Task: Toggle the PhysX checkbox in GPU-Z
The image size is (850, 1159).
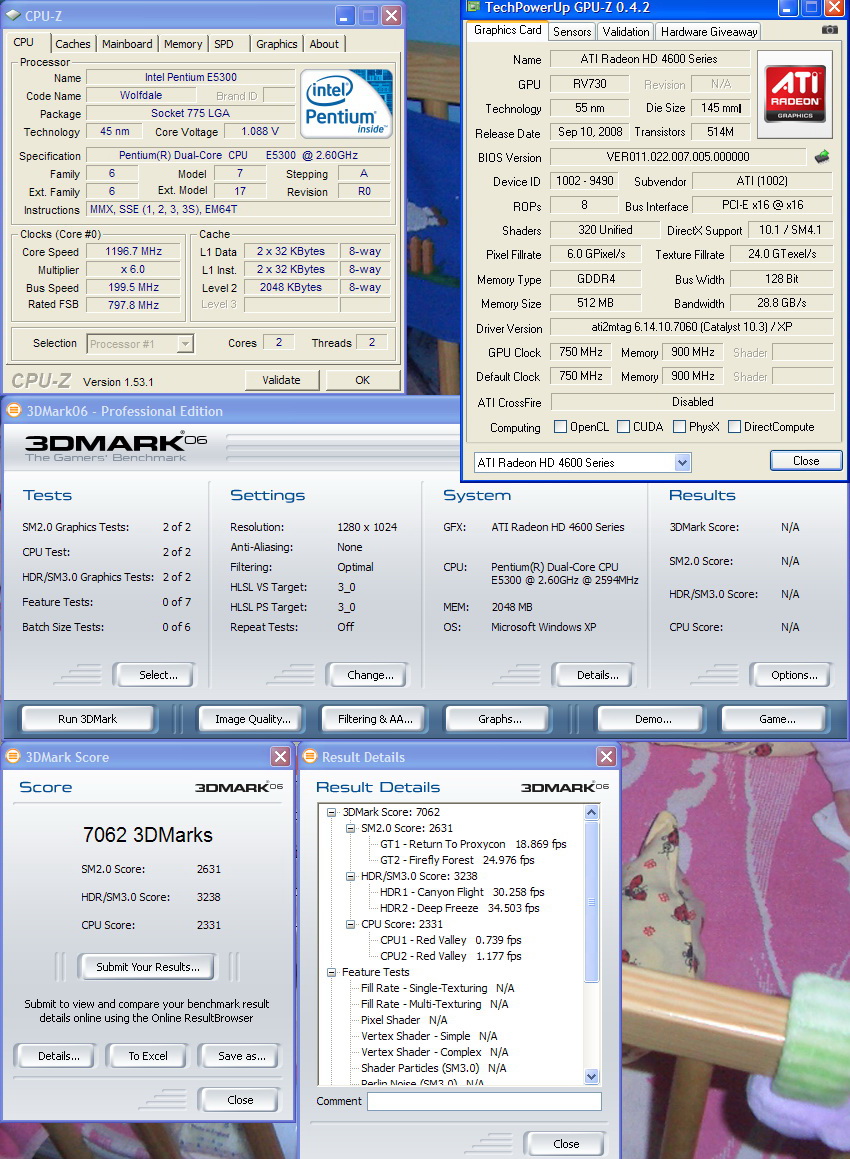Action: [x=679, y=426]
